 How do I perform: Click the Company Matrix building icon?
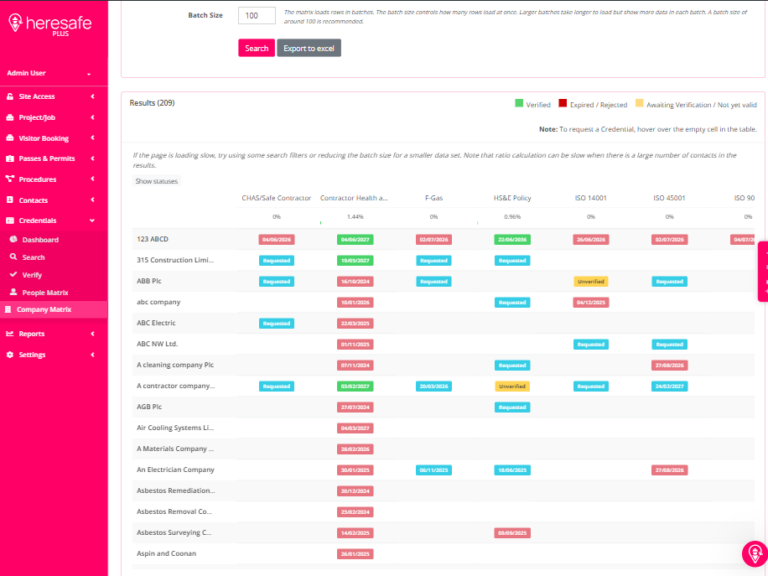tap(8, 310)
